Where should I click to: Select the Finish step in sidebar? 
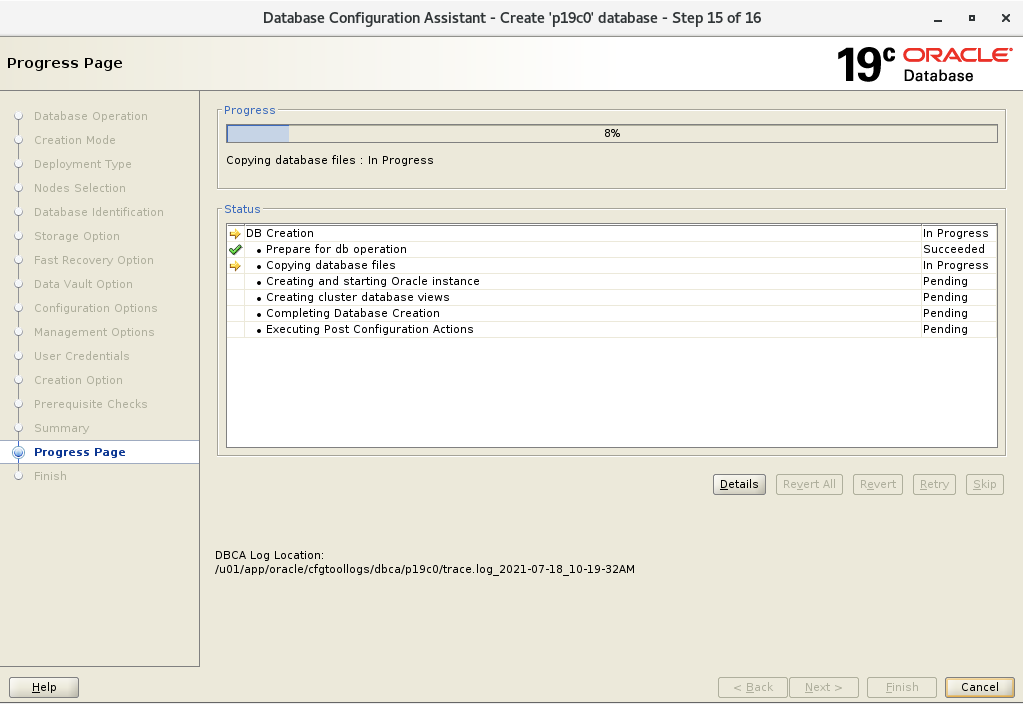click(x=50, y=476)
